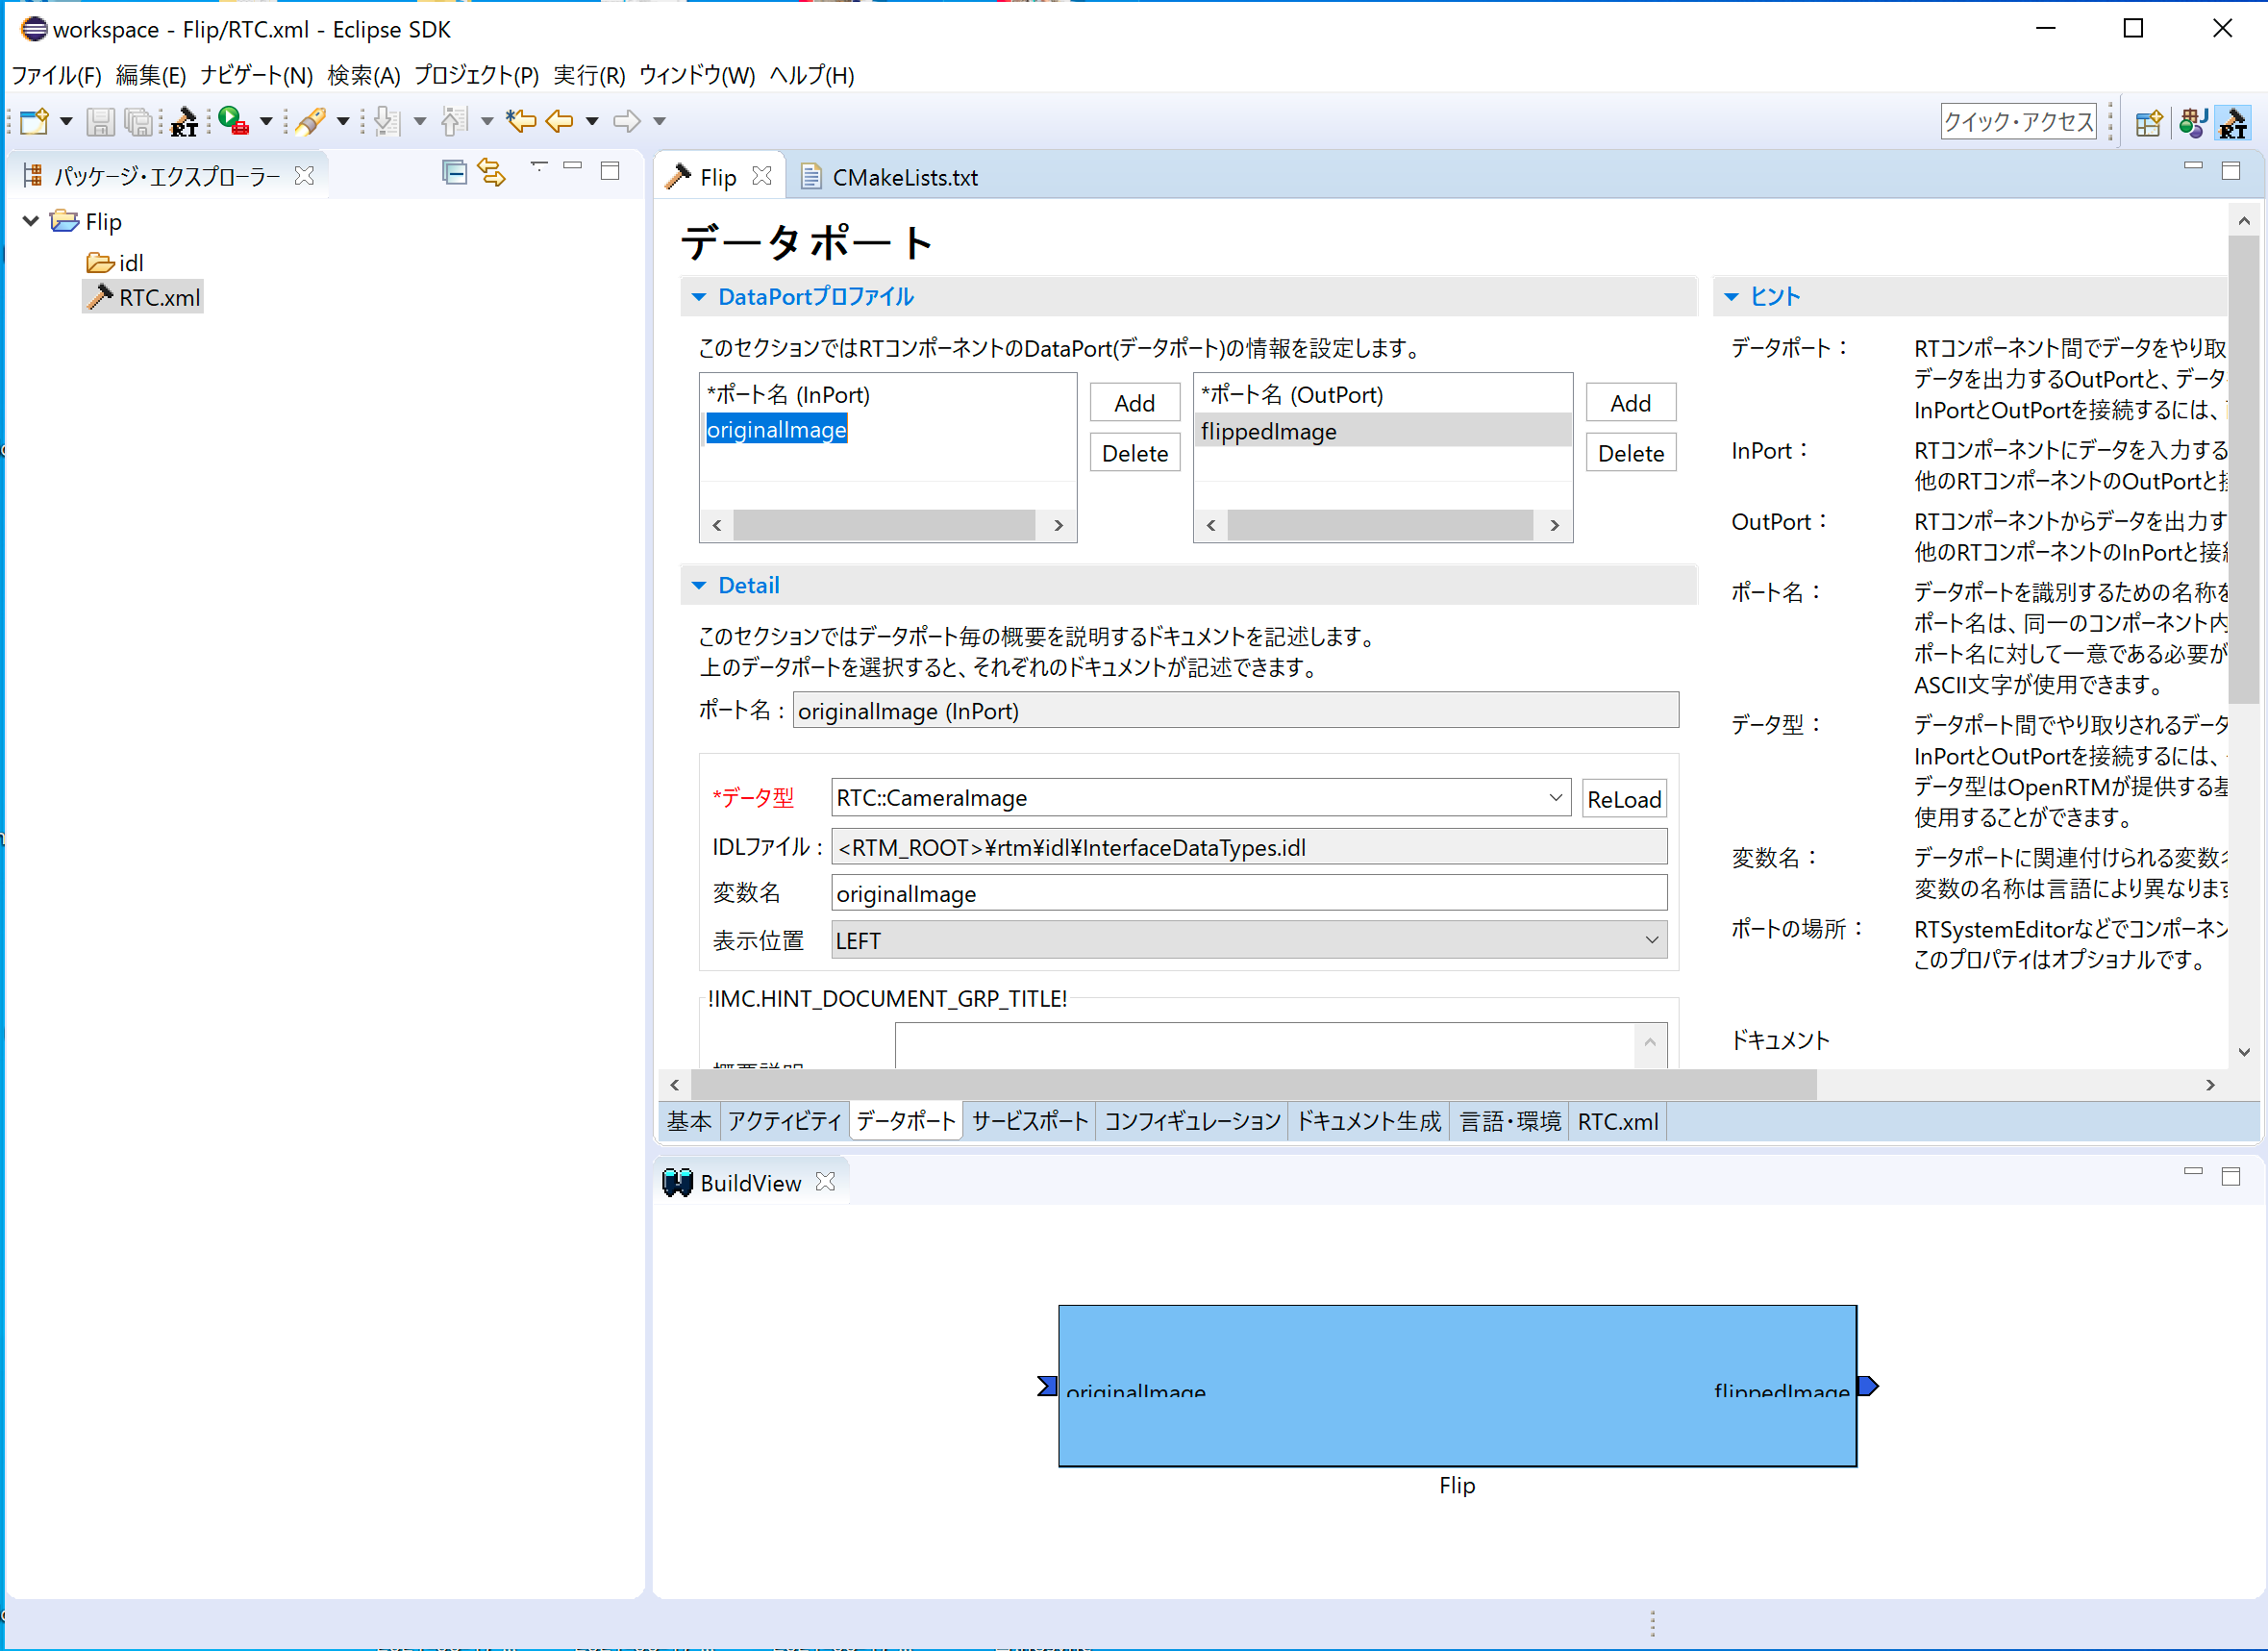Switch to the ドキュメント生成 tab
The height and width of the screenshot is (1651, 2268).
(1369, 1121)
